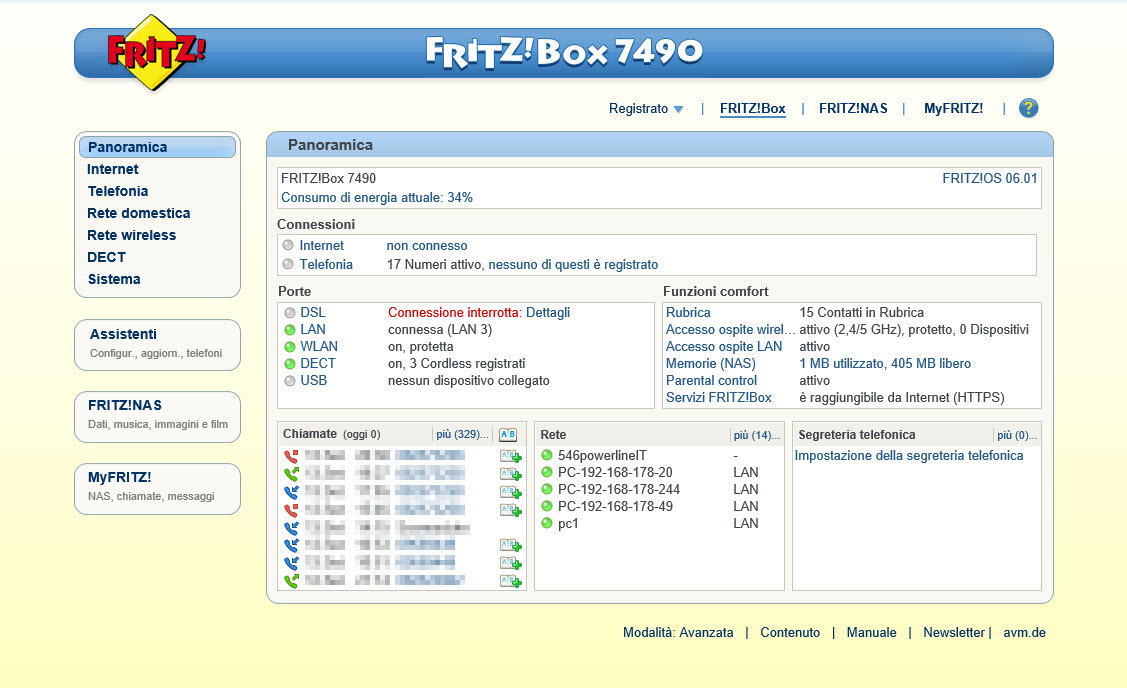Click the green LED next to 546powerlineIT

click(x=547, y=455)
